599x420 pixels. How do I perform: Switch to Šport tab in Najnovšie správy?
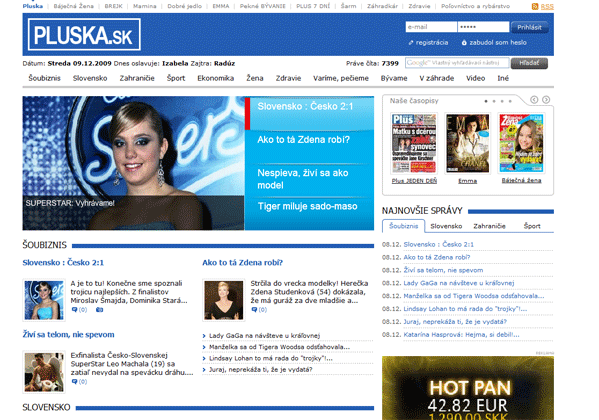click(532, 226)
